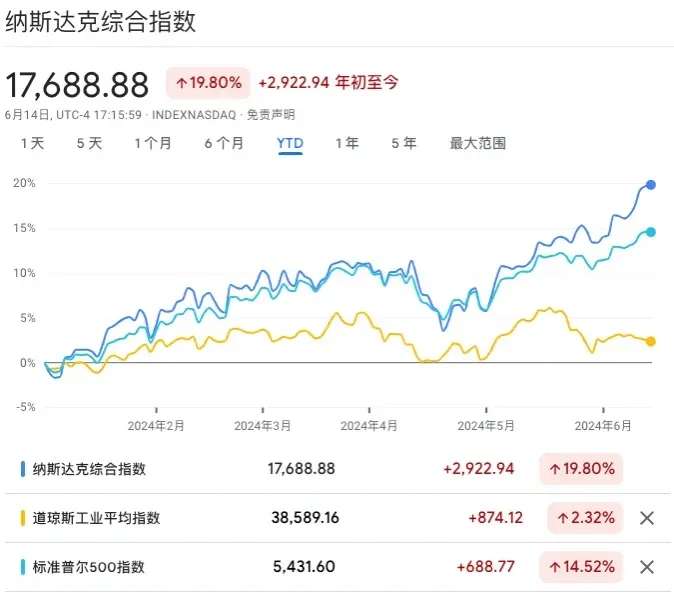This screenshot has width=674, height=596.
Task: Switch to 6个月 time range
Action: [x=224, y=143]
